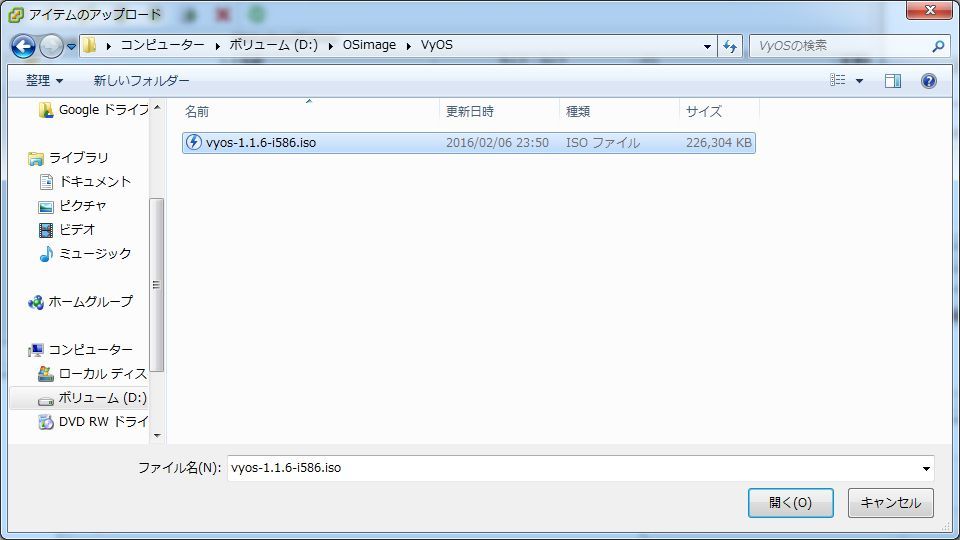Go back using the blue back arrow
The image size is (960, 540).
tap(23, 46)
